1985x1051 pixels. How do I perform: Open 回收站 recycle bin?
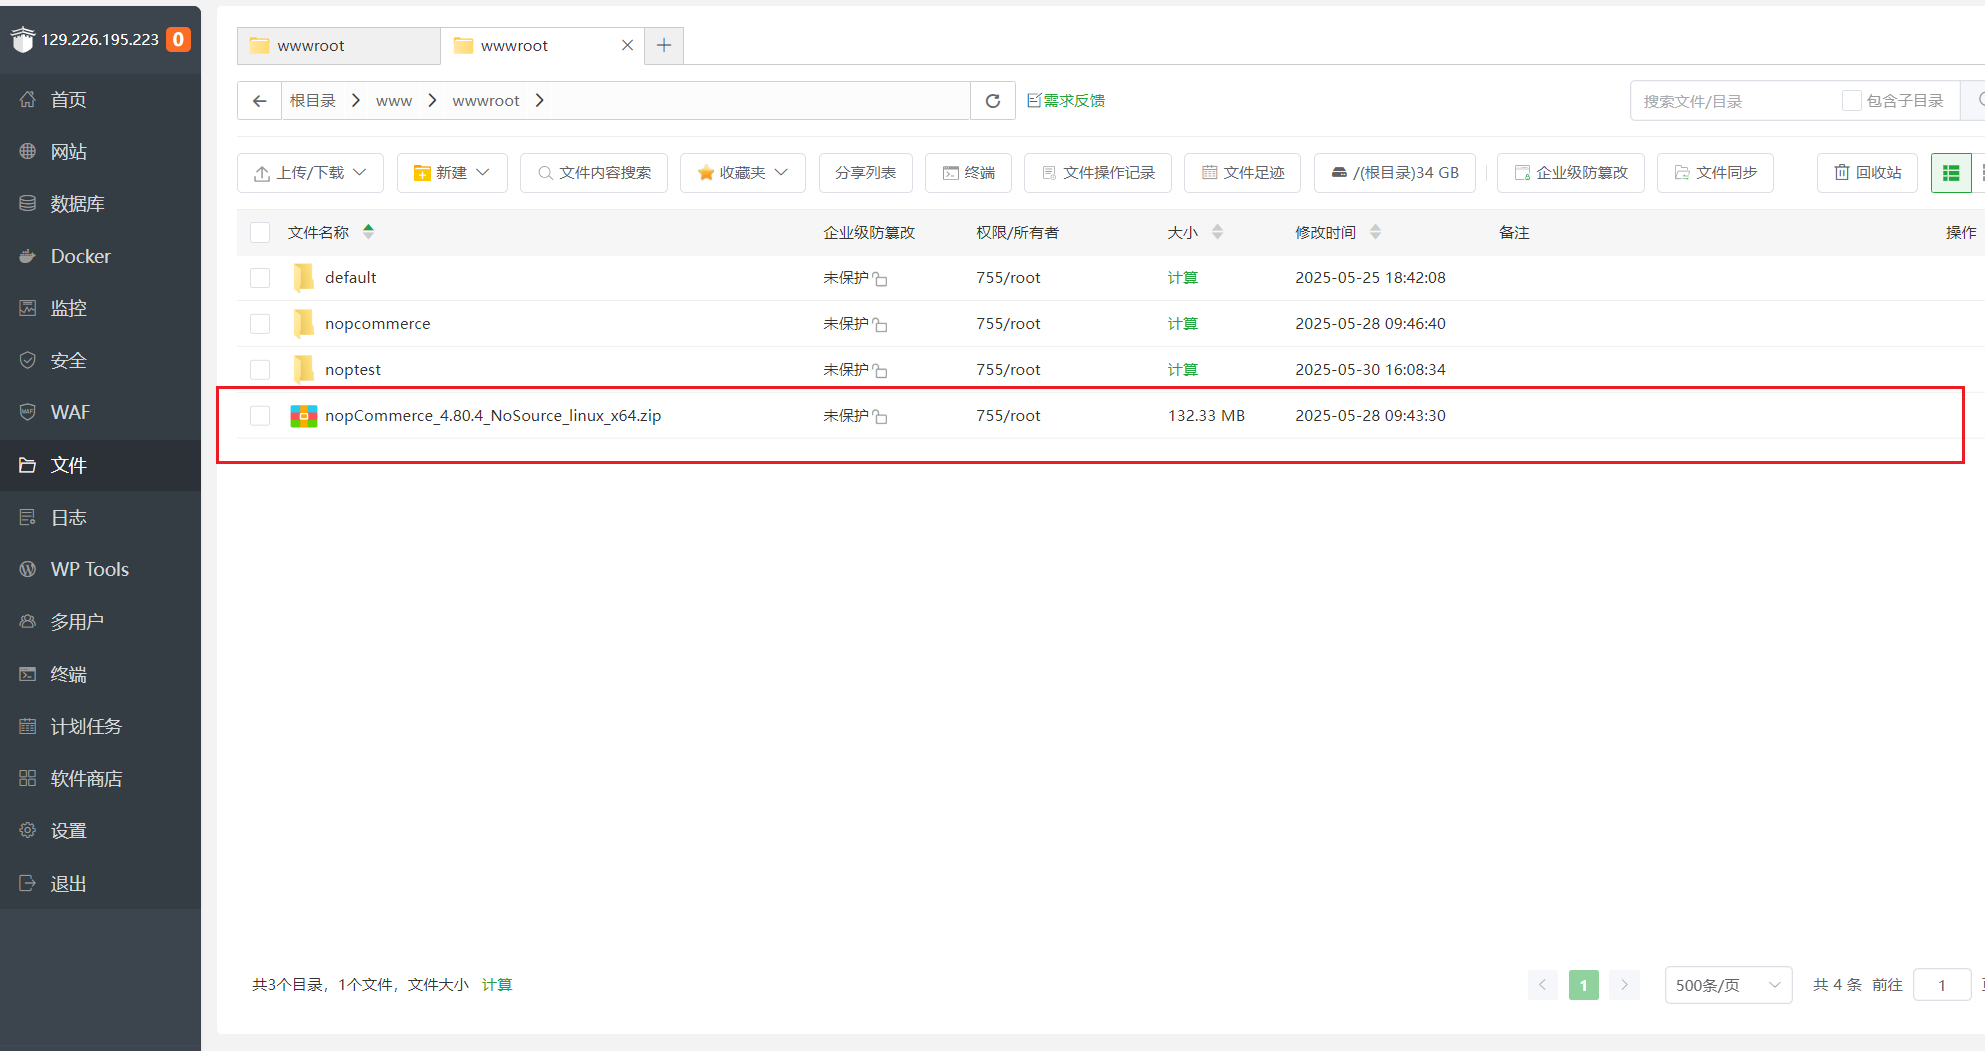(1867, 173)
